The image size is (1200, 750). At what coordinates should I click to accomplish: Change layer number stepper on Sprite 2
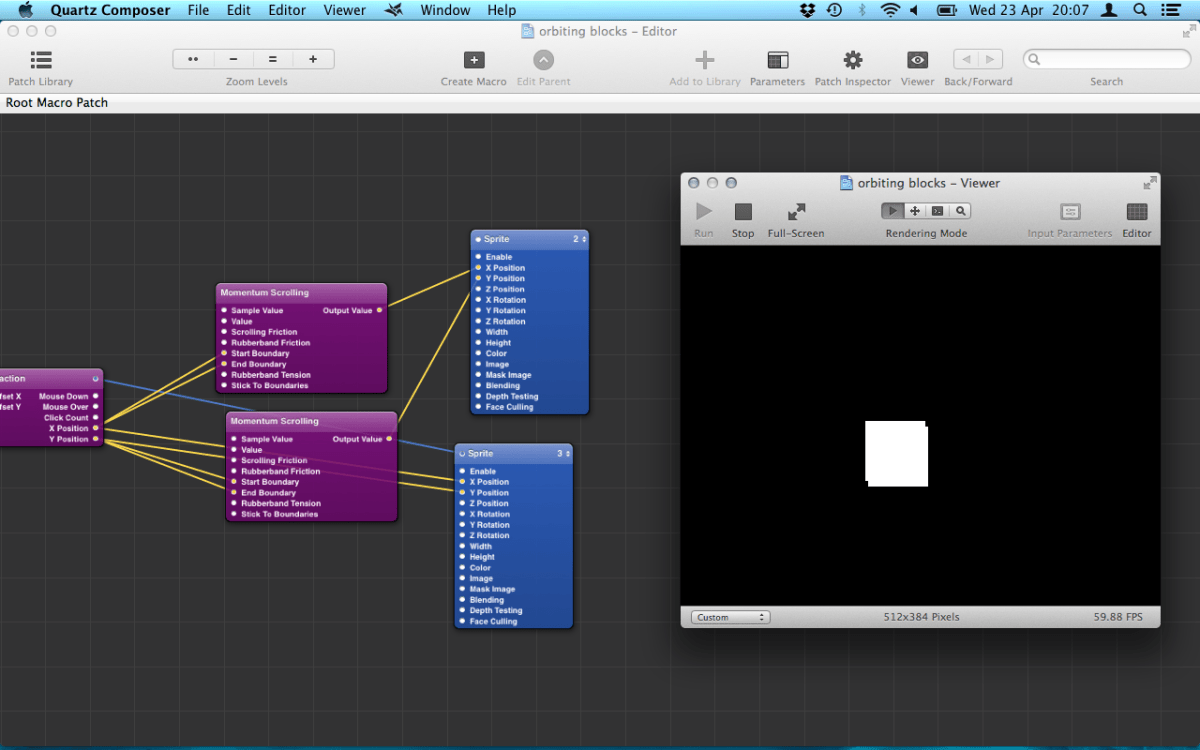(x=584, y=240)
